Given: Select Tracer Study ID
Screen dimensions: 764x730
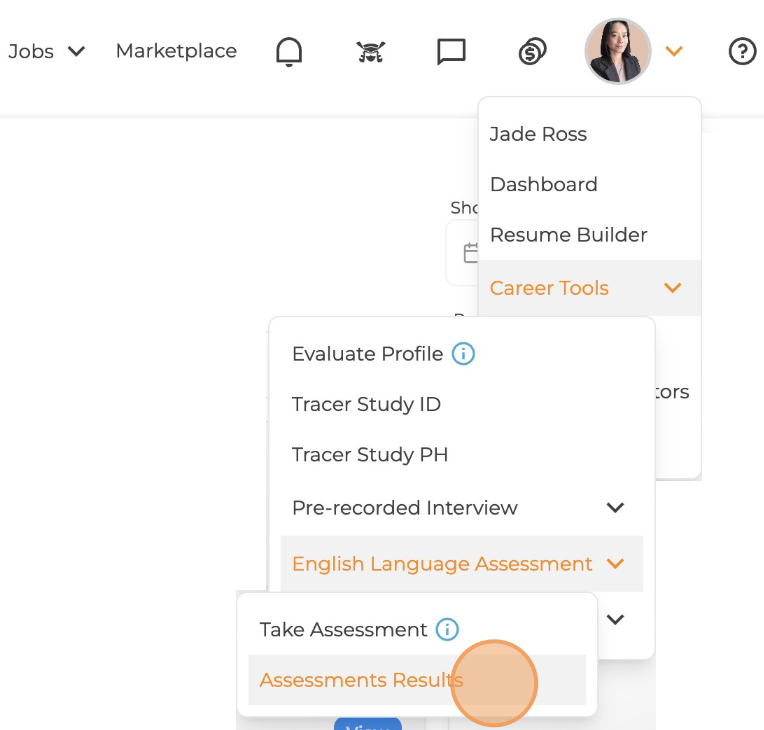Looking at the screenshot, I should coord(366,404).
